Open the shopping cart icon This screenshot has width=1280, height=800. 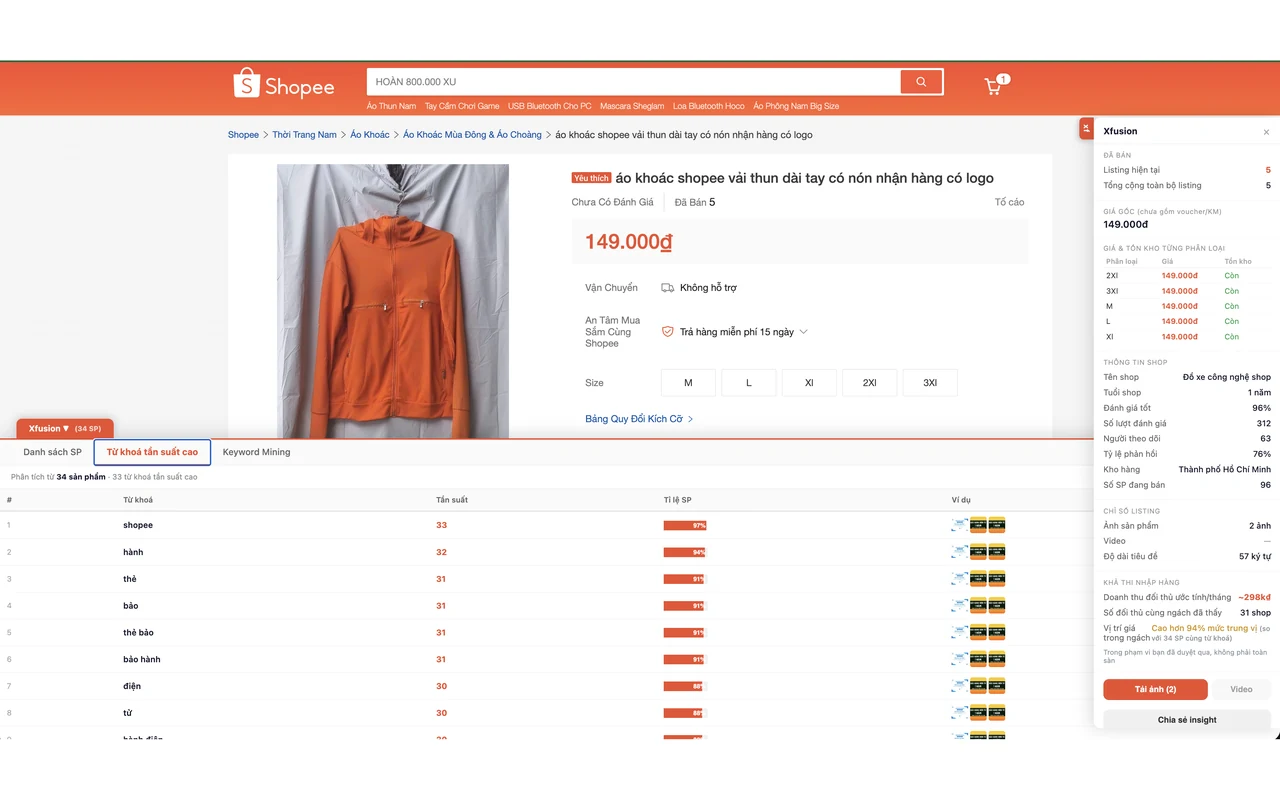point(995,86)
